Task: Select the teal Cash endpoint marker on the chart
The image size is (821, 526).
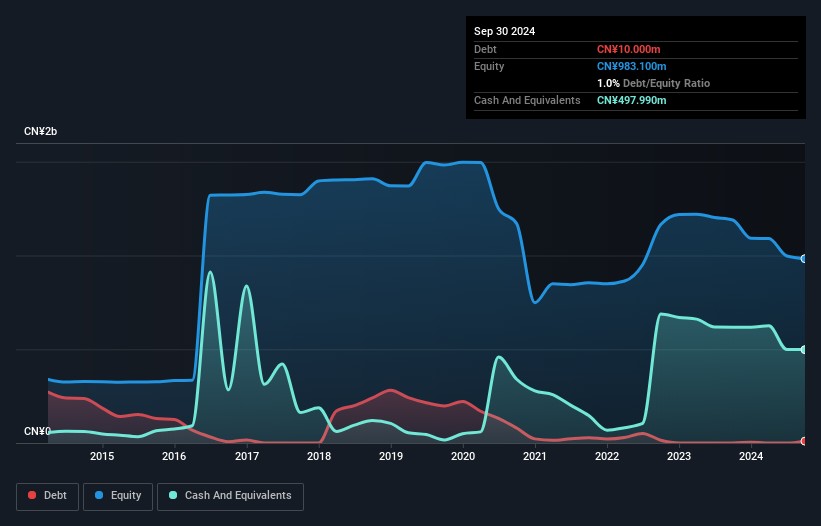Action: [804, 349]
